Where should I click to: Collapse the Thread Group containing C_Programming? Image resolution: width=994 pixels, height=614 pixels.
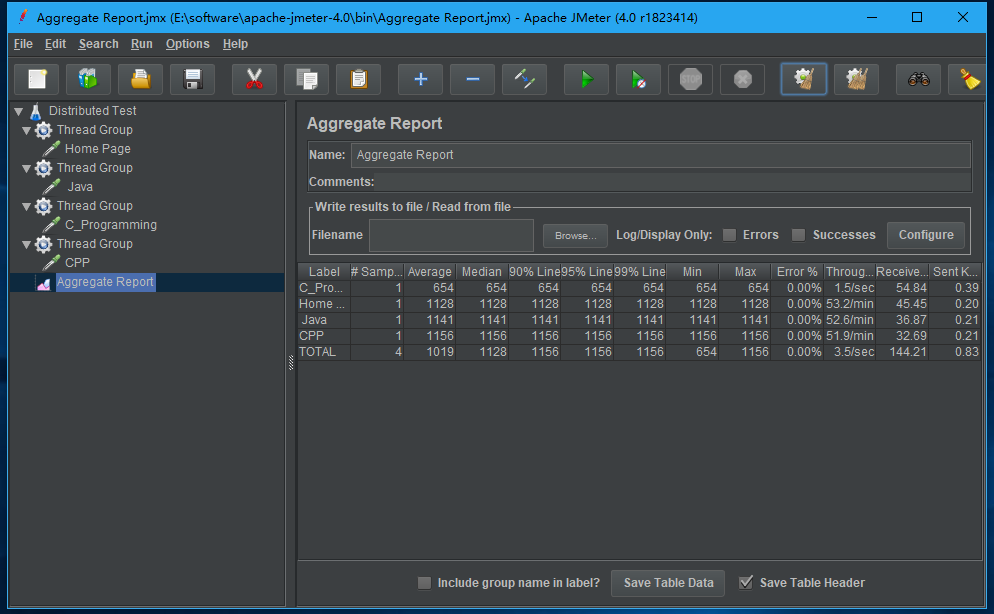click(x=27, y=207)
